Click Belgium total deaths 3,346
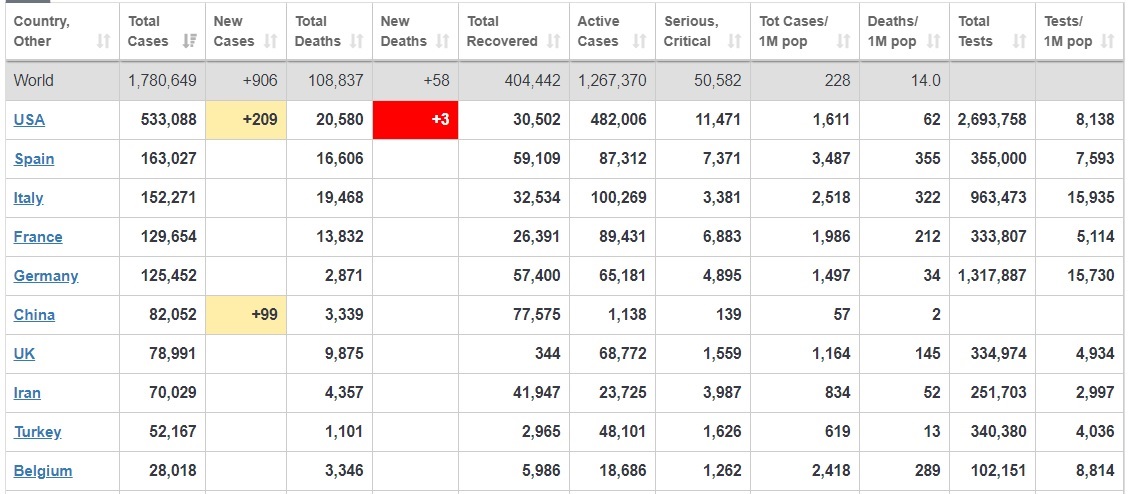 (343, 470)
